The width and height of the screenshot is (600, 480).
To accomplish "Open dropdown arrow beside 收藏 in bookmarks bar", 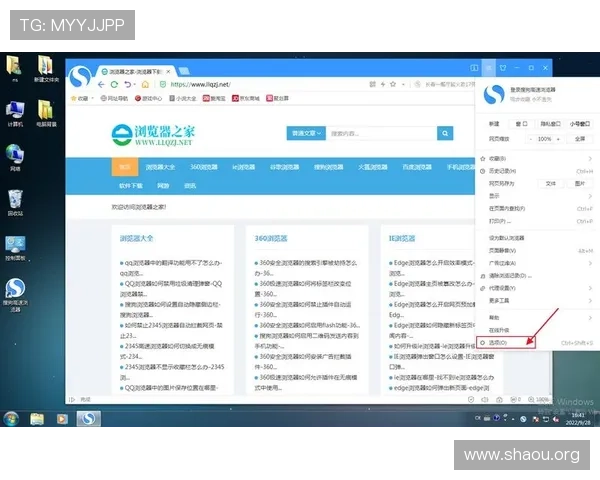I will click(92, 98).
